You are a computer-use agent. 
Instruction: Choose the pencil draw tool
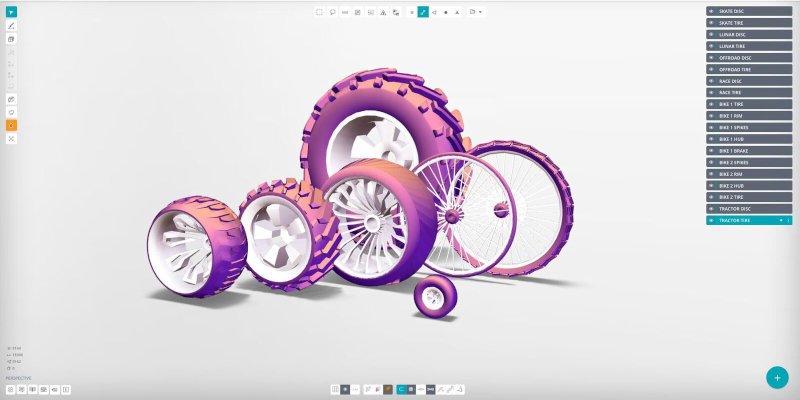pyautogui.click(x=11, y=25)
